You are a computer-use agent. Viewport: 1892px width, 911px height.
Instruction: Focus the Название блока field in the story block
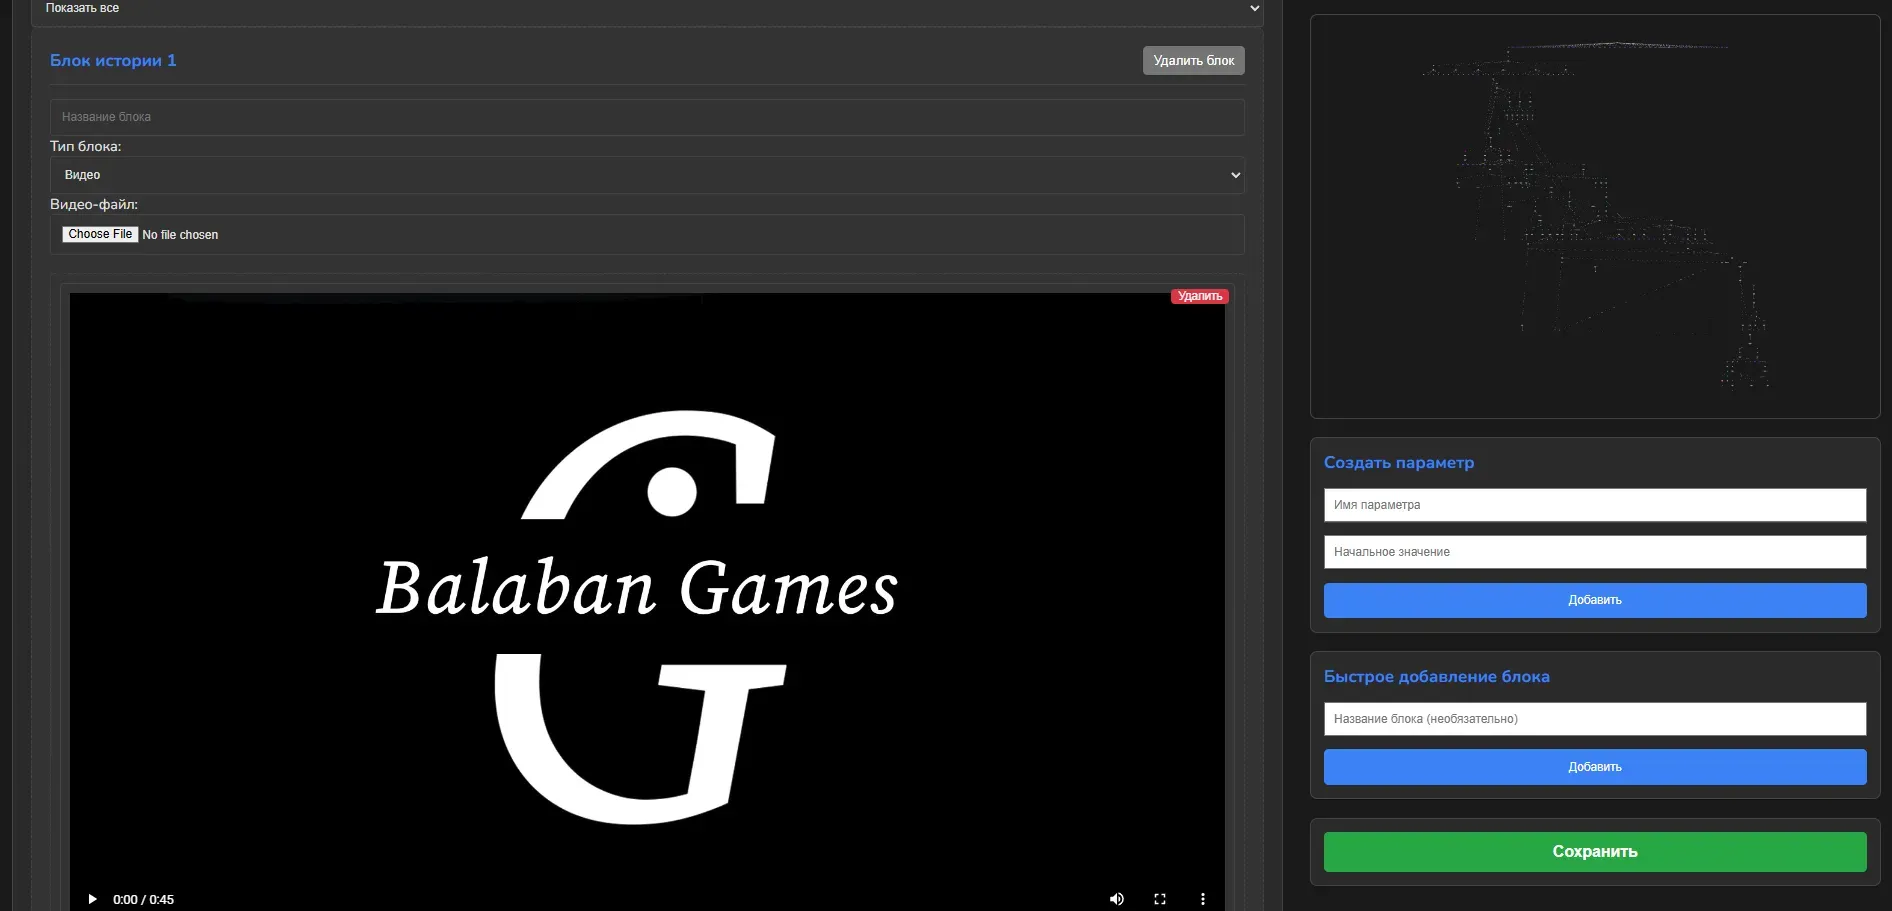click(x=647, y=117)
